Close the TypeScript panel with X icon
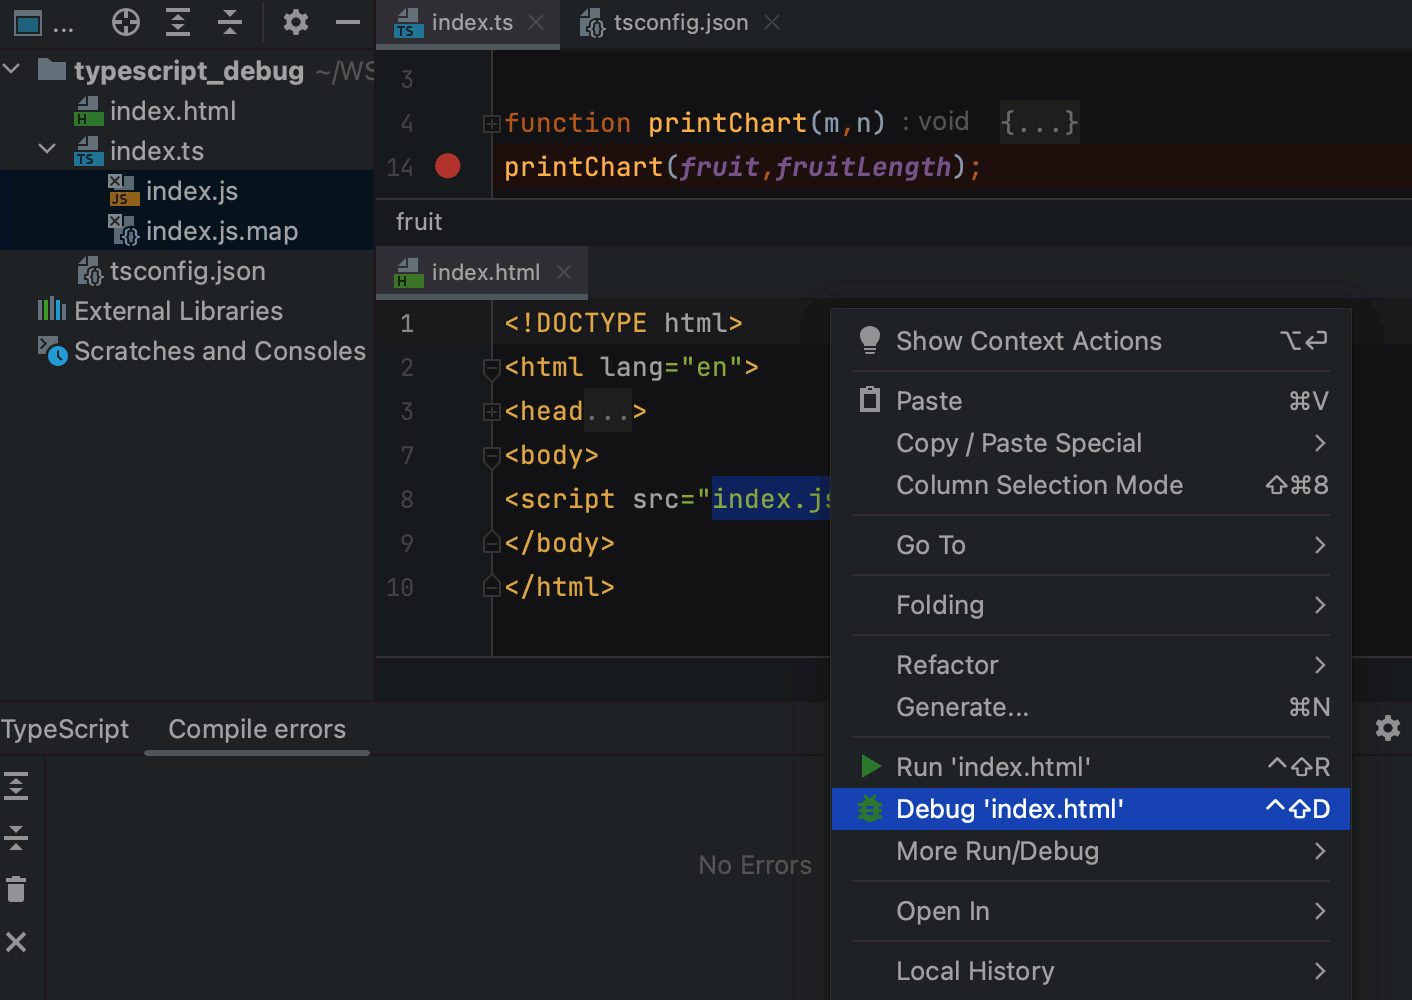The width and height of the screenshot is (1412, 1000). (16, 942)
